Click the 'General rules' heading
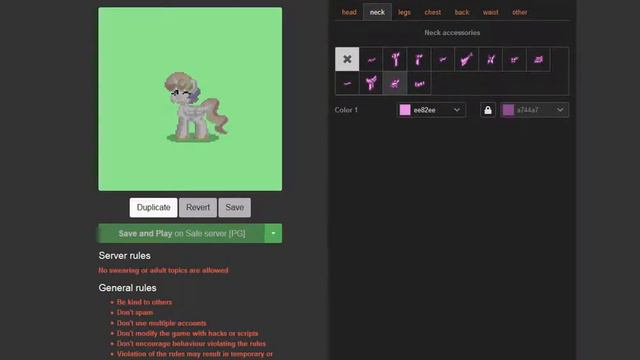The height and width of the screenshot is (360, 640). (127, 288)
